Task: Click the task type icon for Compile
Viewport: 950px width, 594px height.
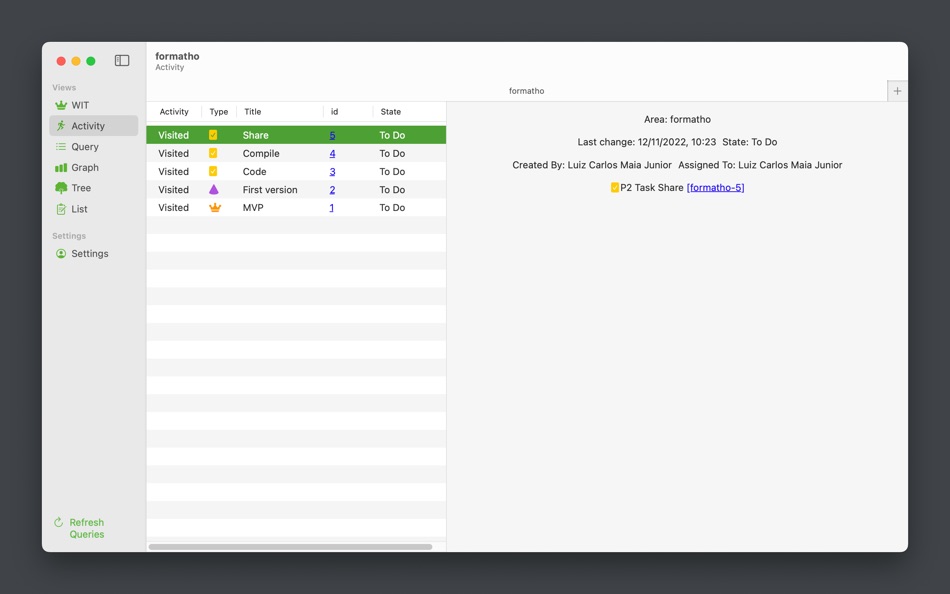Action: click(213, 153)
